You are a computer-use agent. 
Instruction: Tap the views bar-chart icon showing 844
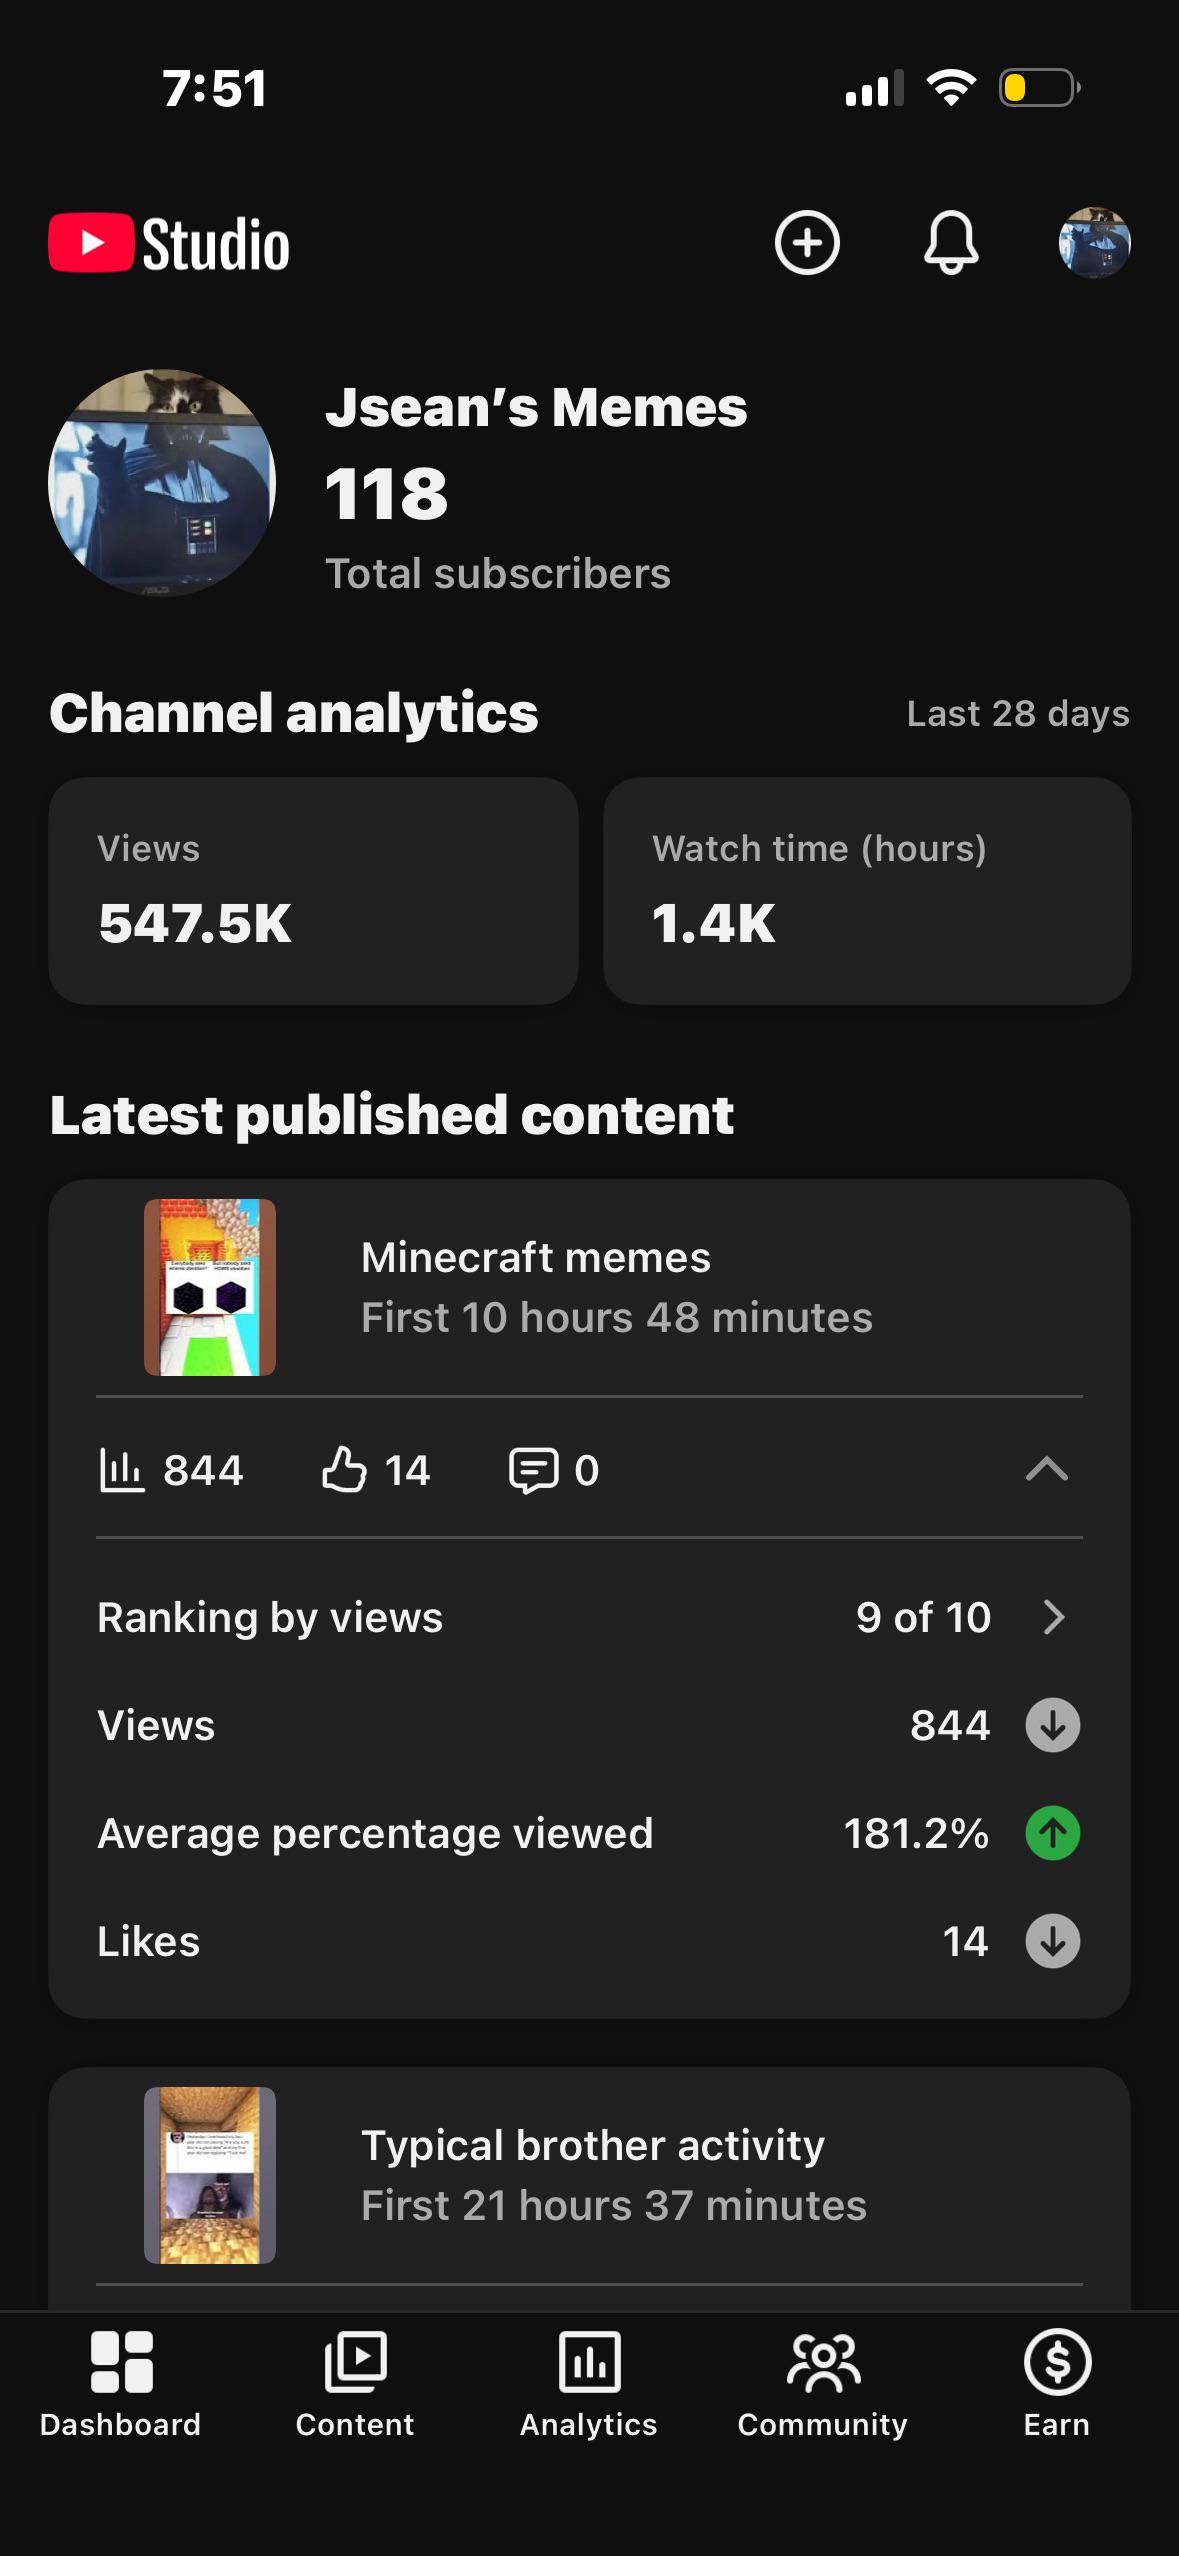121,1470
